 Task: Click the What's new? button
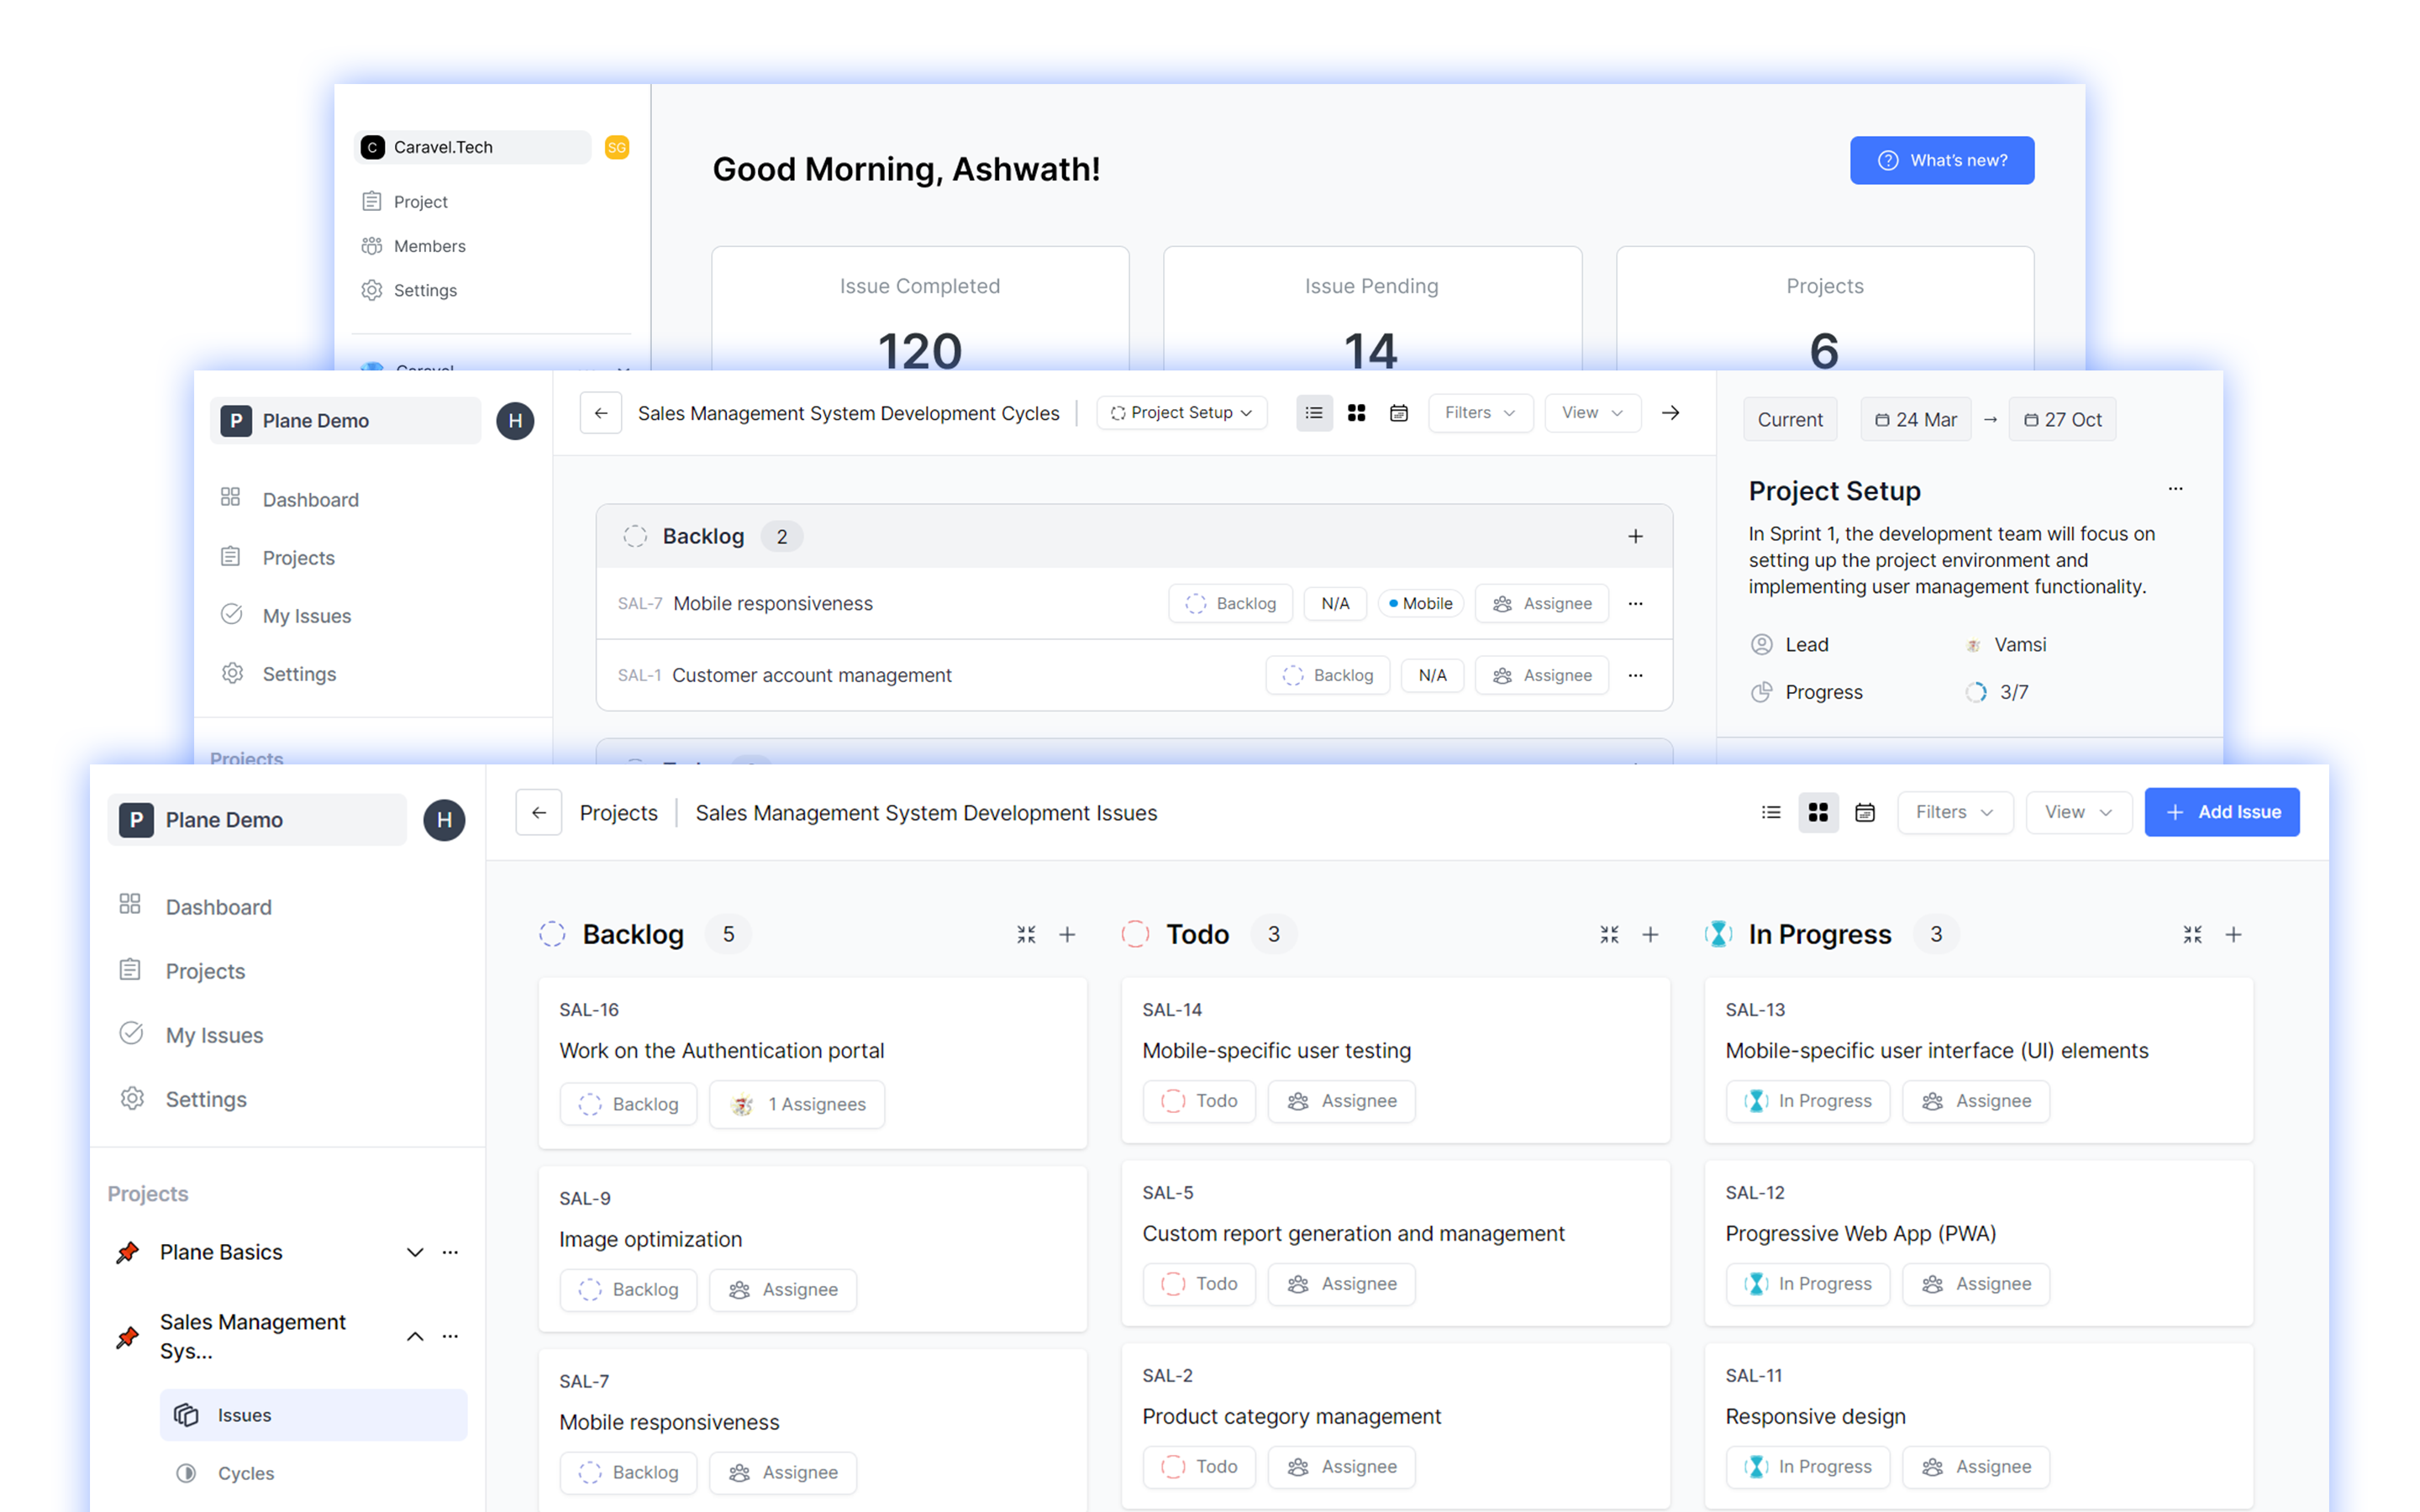pyautogui.click(x=1941, y=160)
